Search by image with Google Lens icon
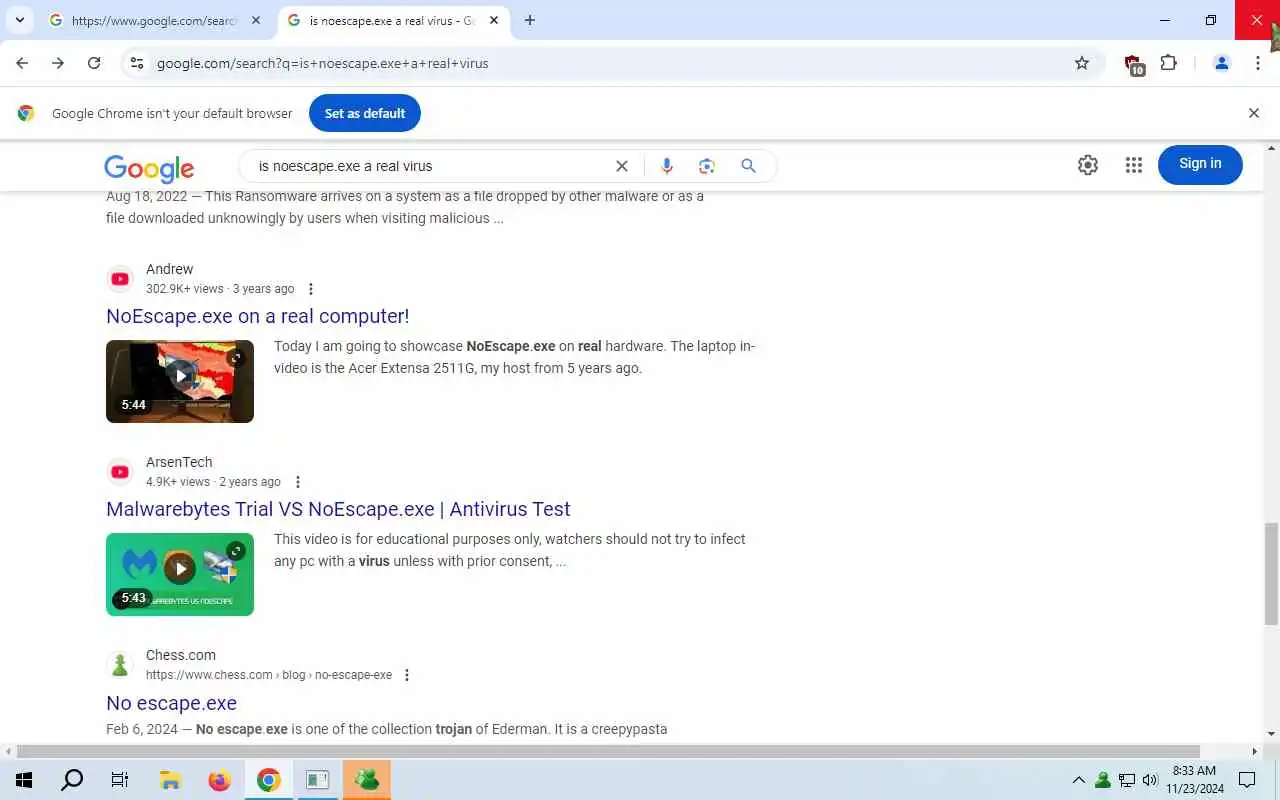 click(x=707, y=166)
